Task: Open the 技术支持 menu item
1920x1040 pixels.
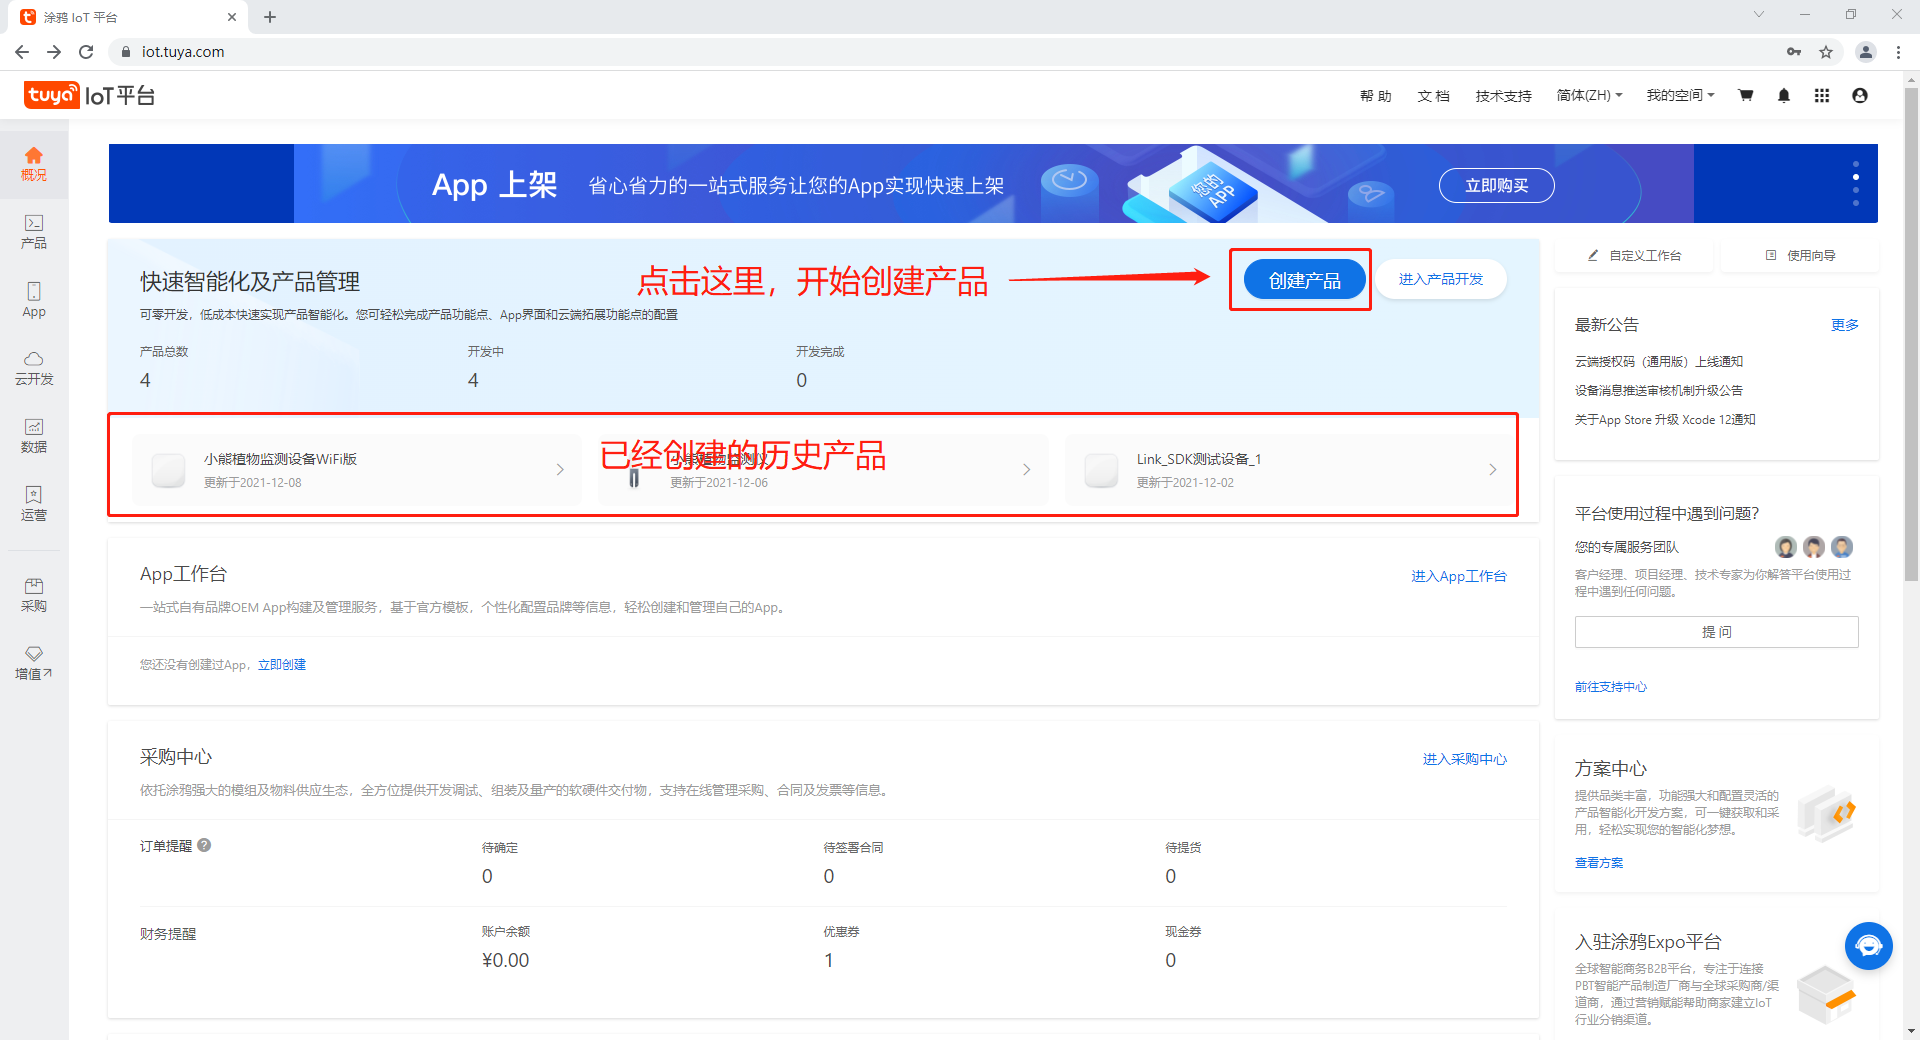Action: point(1503,96)
